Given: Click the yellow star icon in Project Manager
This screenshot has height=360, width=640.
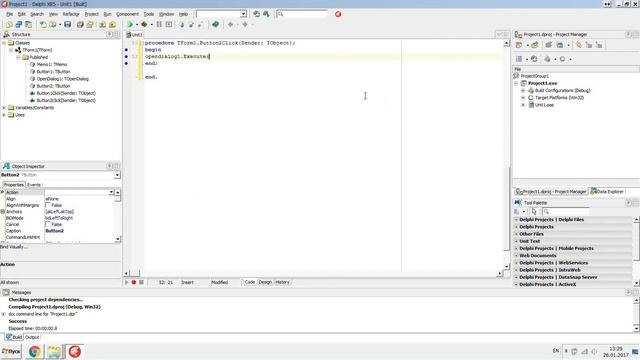Looking at the screenshot, I should (578, 45).
